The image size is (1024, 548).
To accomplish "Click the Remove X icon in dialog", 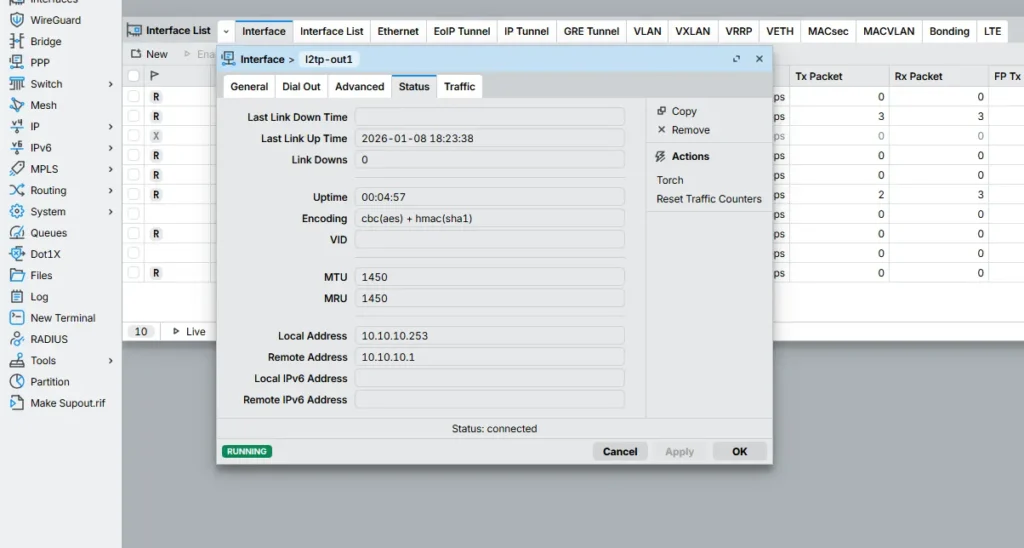I will pyautogui.click(x=662, y=129).
